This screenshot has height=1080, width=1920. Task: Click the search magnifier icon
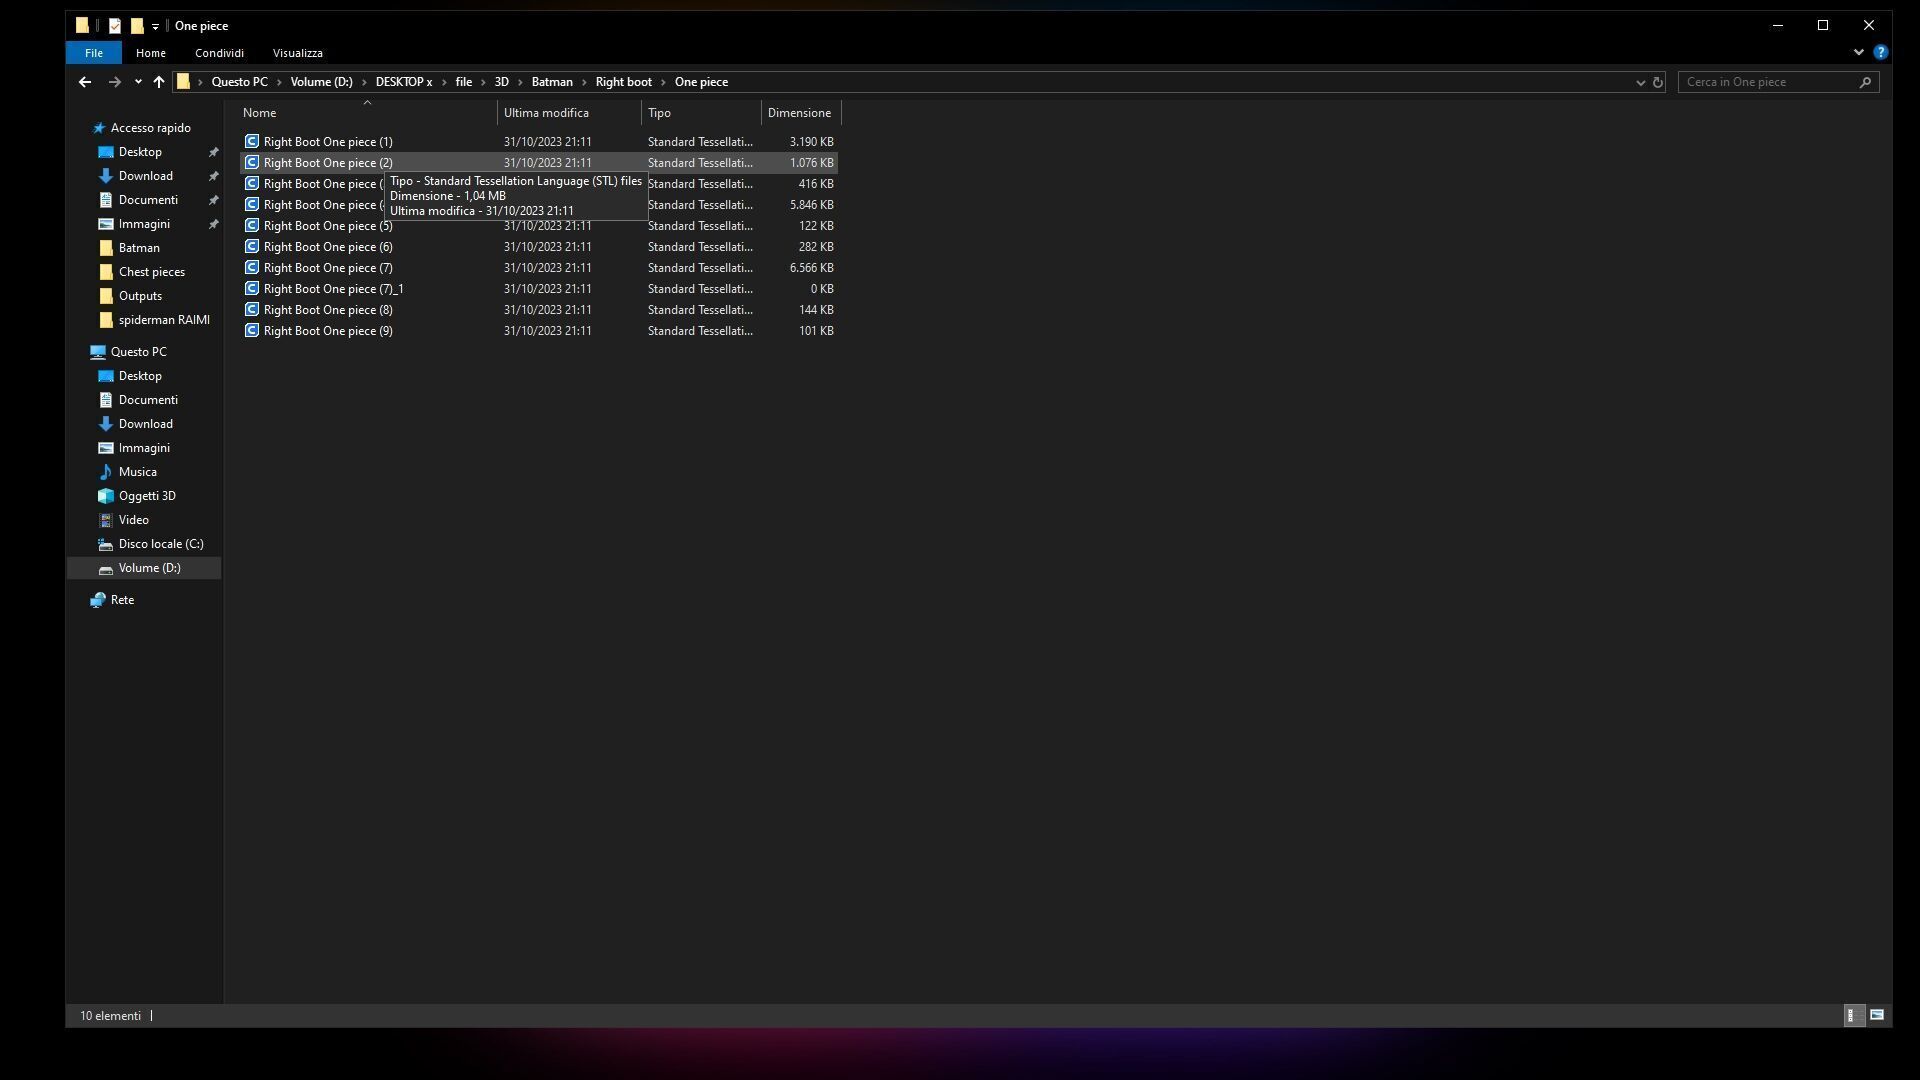1865,82
